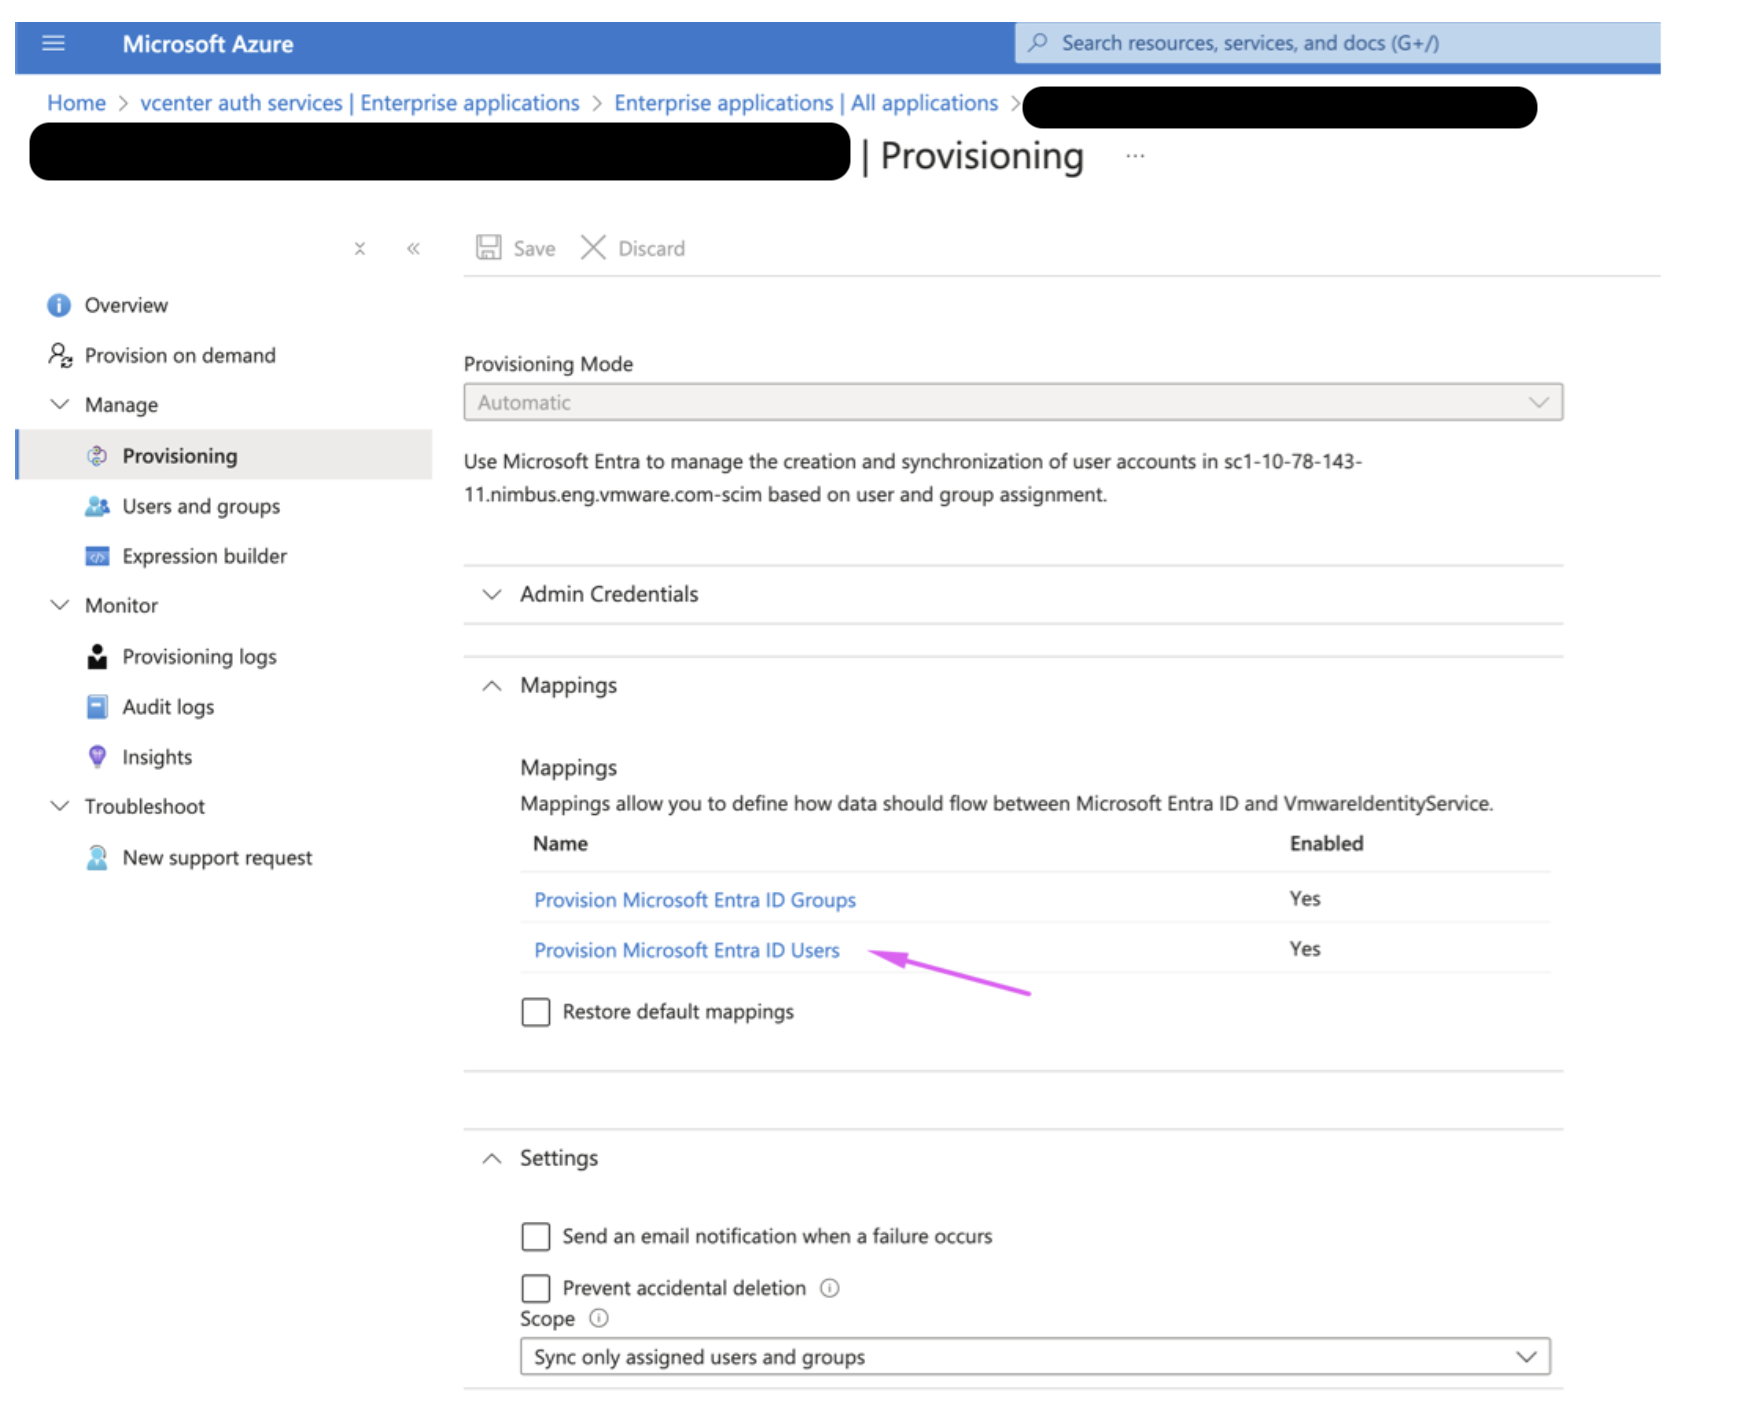Open the Azure hamburger portal menu
1750x1410 pixels.
53,43
